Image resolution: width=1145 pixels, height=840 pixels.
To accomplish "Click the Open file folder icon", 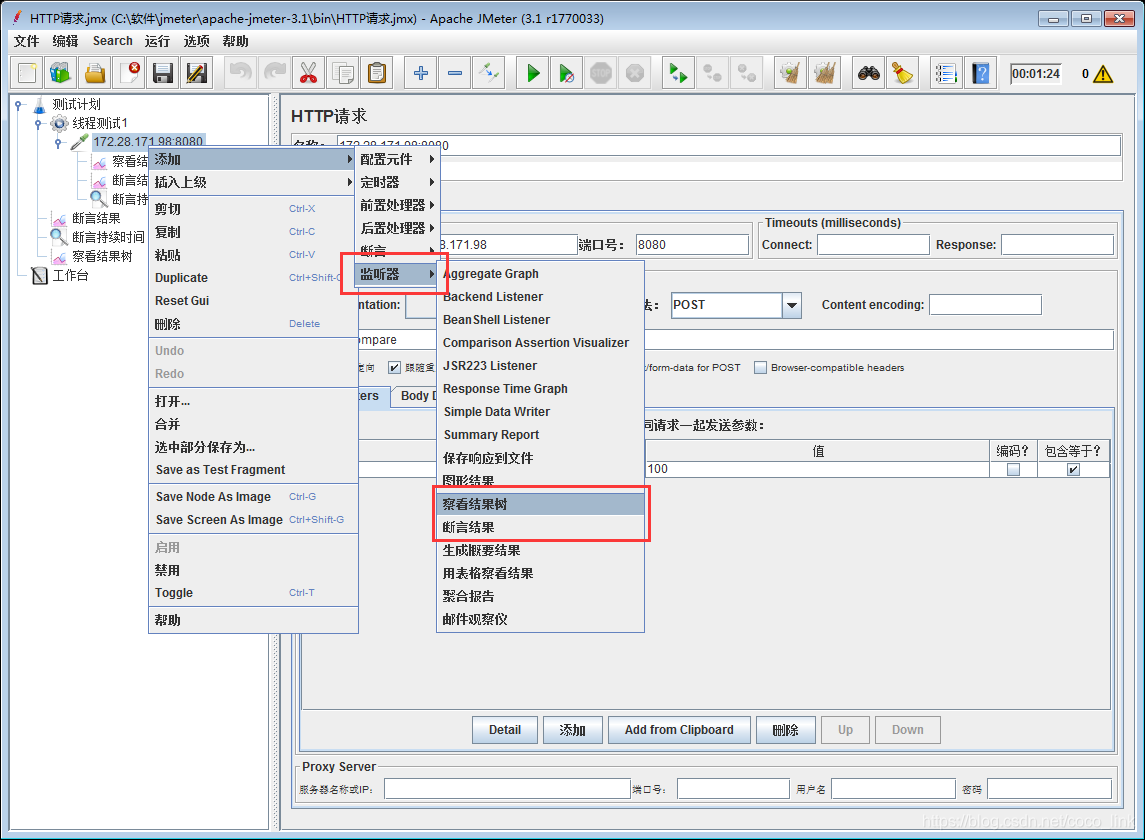I will [x=95, y=73].
